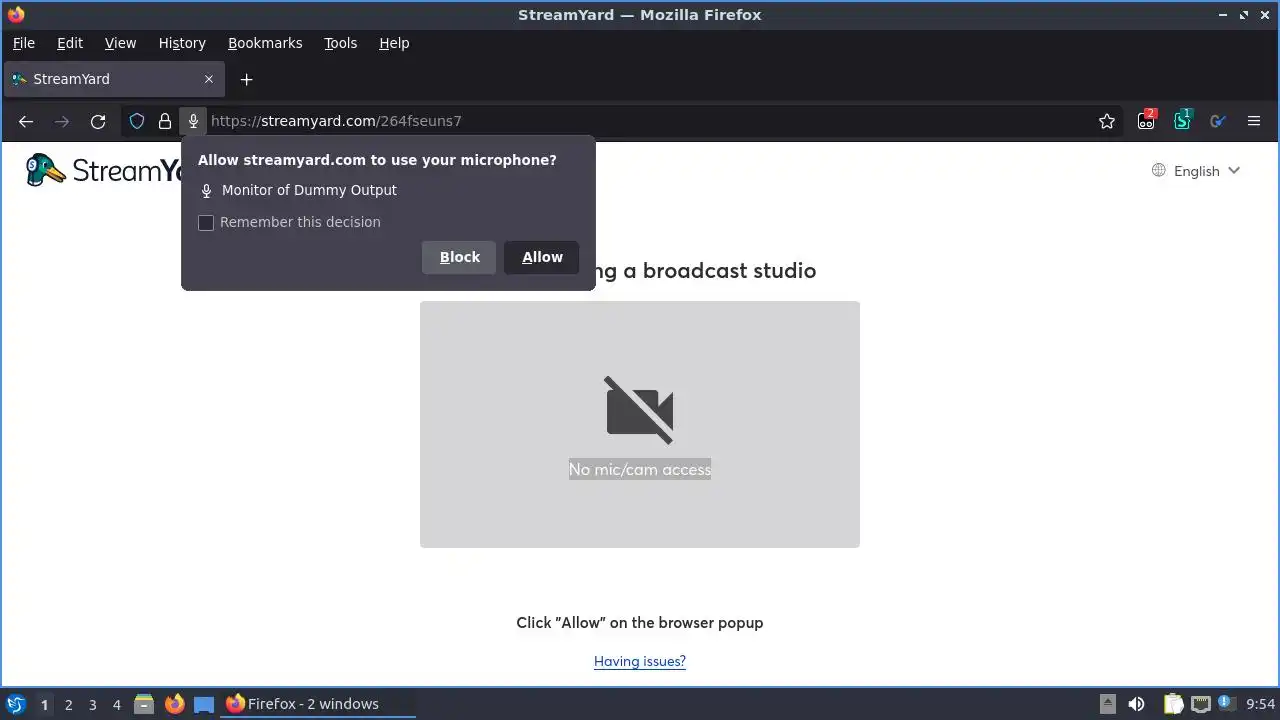Click the taskbar clock showing 9:54
1280x720 pixels.
[1261, 704]
